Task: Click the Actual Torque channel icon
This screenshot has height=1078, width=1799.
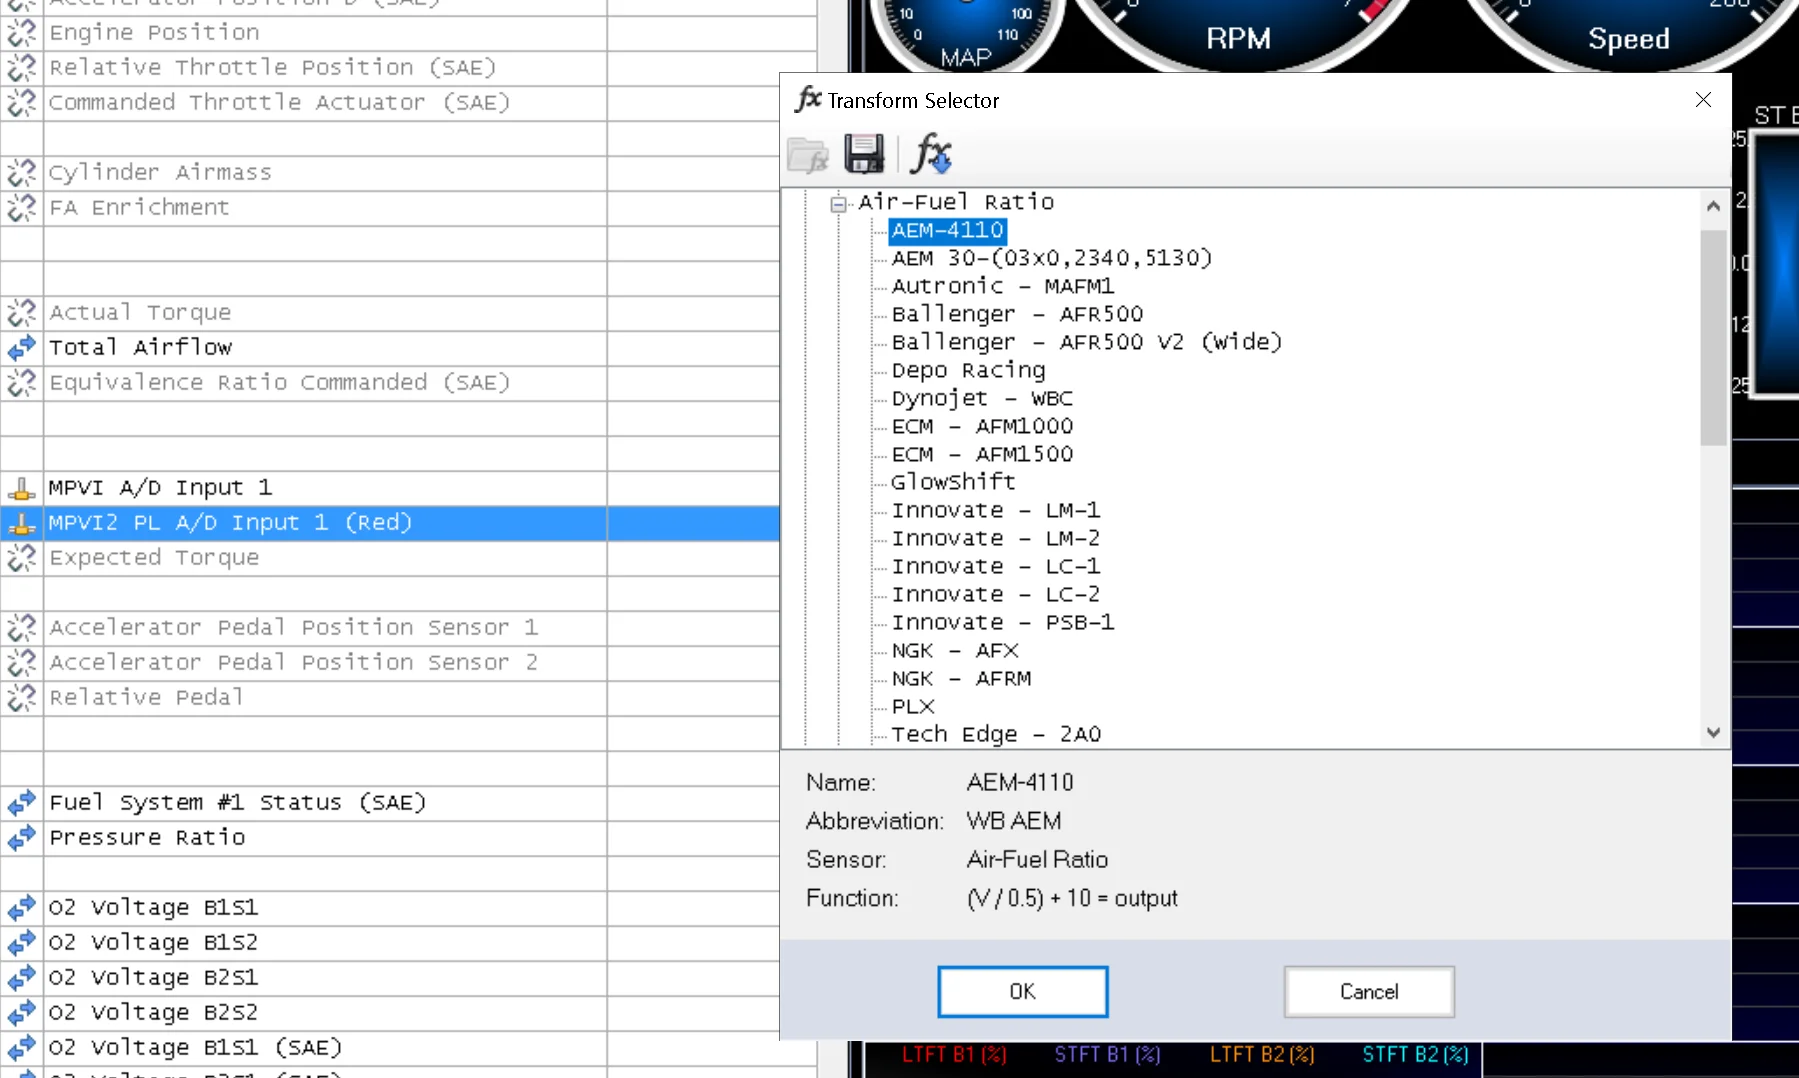Action: pyautogui.click(x=22, y=313)
